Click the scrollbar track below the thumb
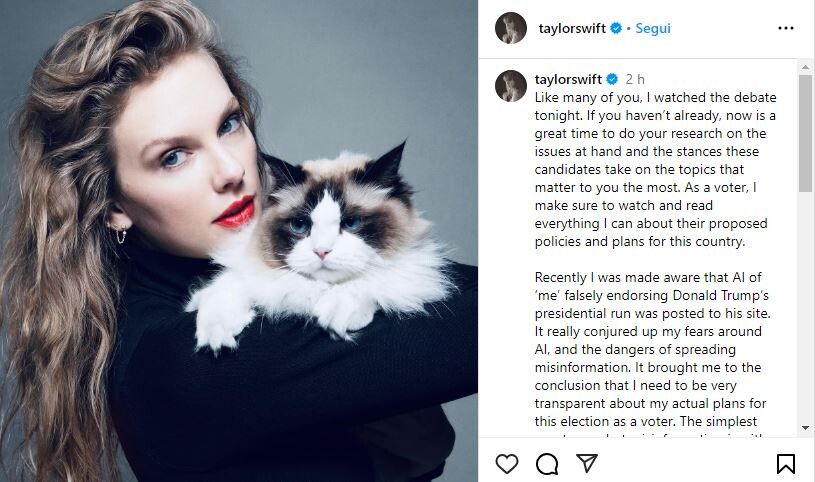The width and height of the screenshot is (815, 482). (806, 307)
